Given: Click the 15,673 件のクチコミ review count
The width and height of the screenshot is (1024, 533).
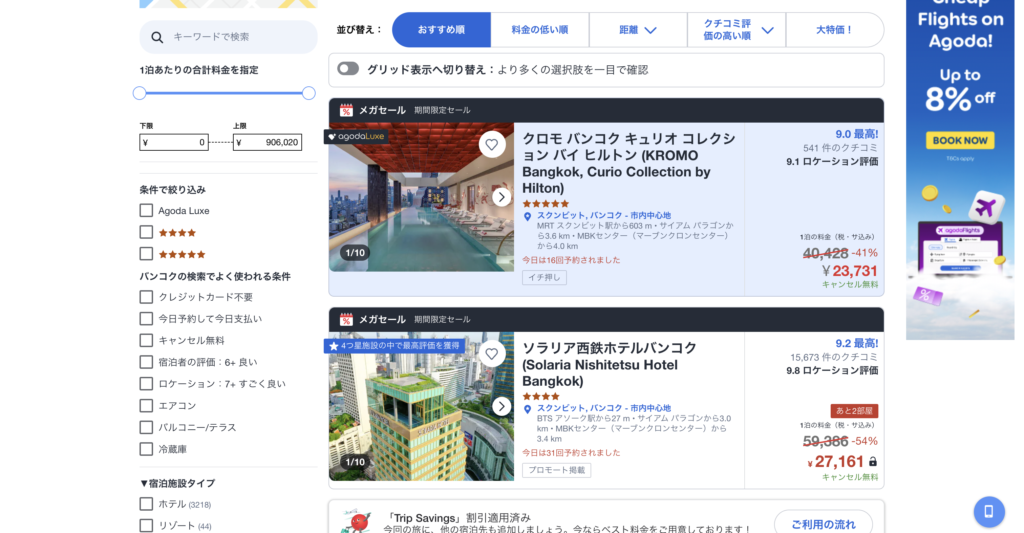Looking at the screenshot, I should coord(834,357).
